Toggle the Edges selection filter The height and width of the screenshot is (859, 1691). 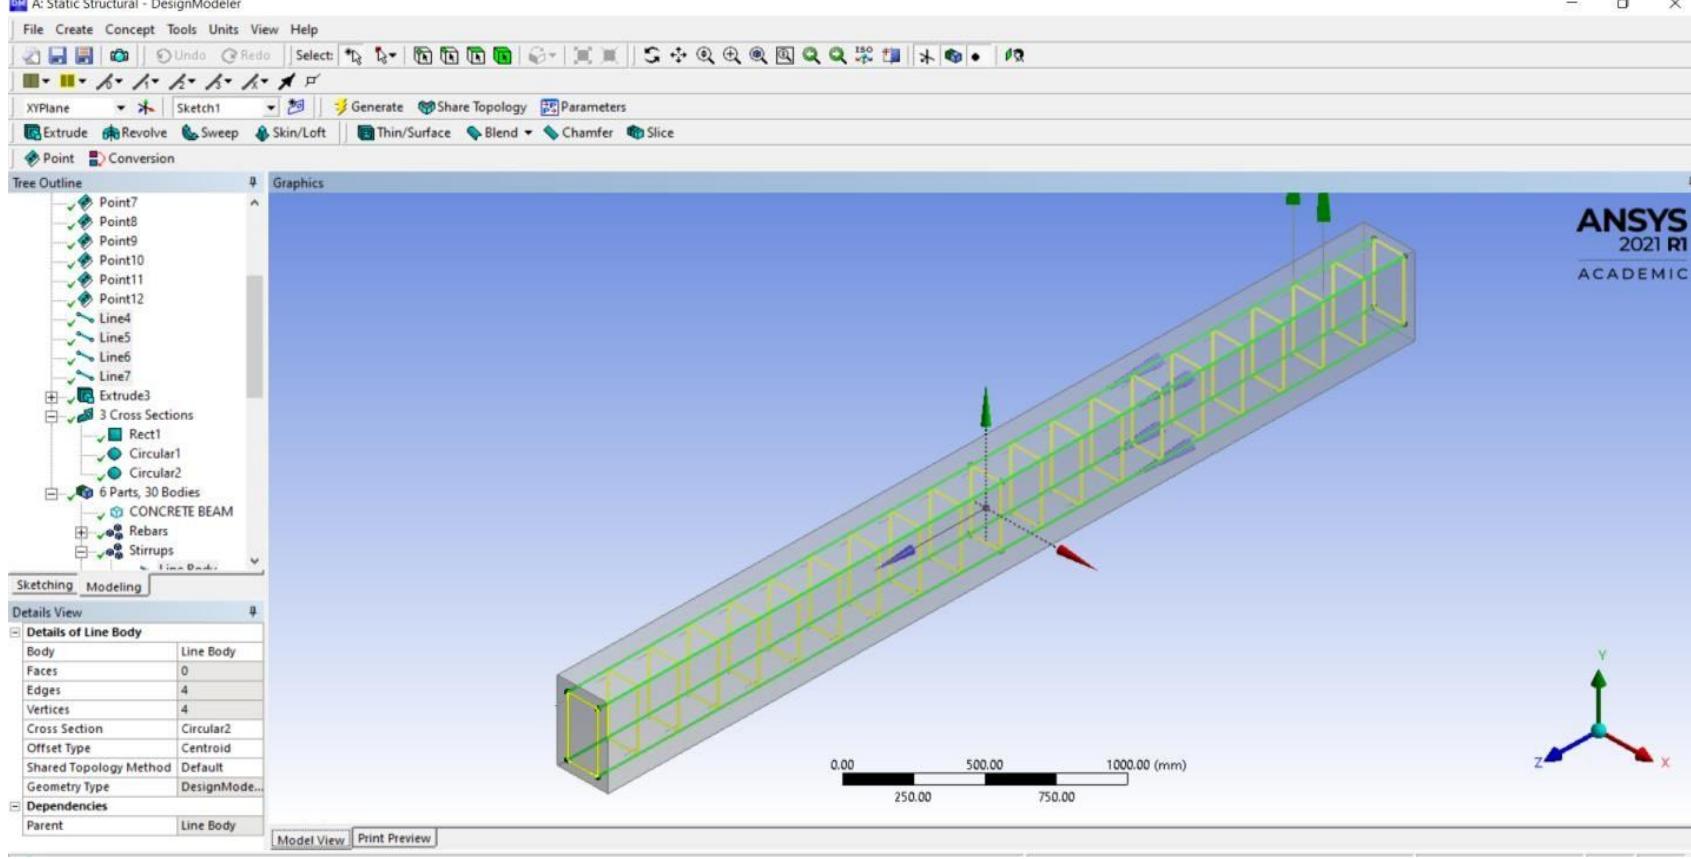coord(449,55)
